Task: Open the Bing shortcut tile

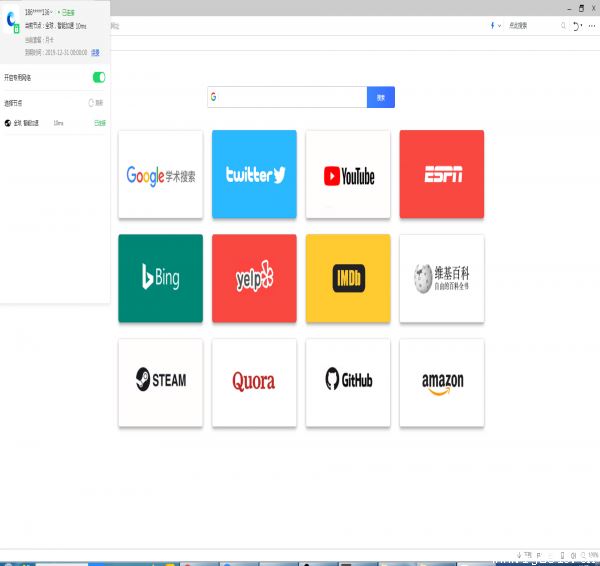Action: (x=160, y=278)
